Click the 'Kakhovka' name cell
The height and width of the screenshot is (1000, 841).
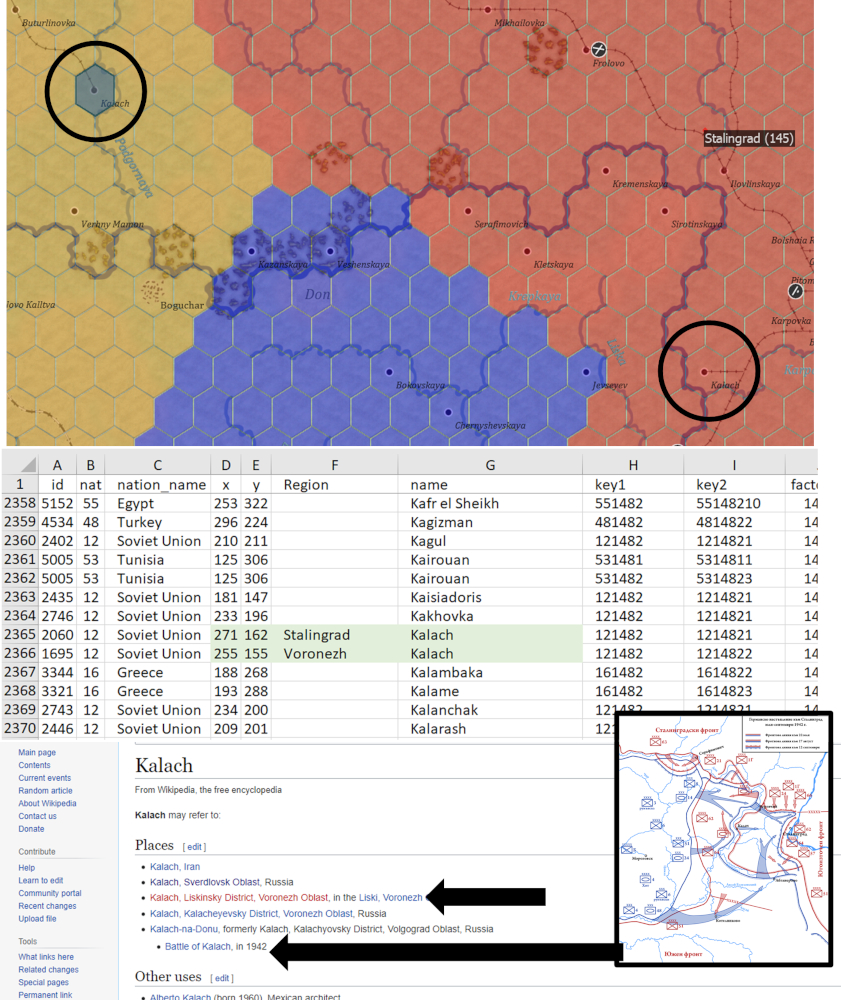click(x=490, y=615)
